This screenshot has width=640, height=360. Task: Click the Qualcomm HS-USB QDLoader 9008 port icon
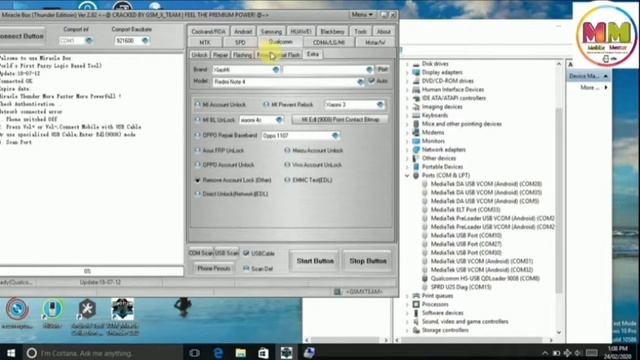(424, 279)
